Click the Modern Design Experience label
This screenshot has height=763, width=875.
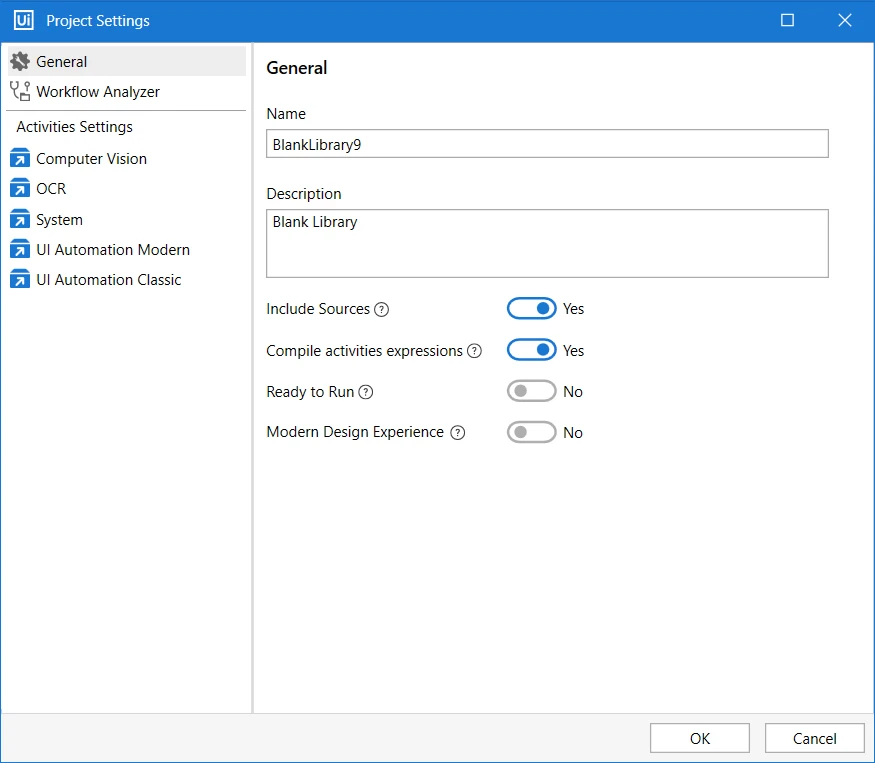point(355,432)
